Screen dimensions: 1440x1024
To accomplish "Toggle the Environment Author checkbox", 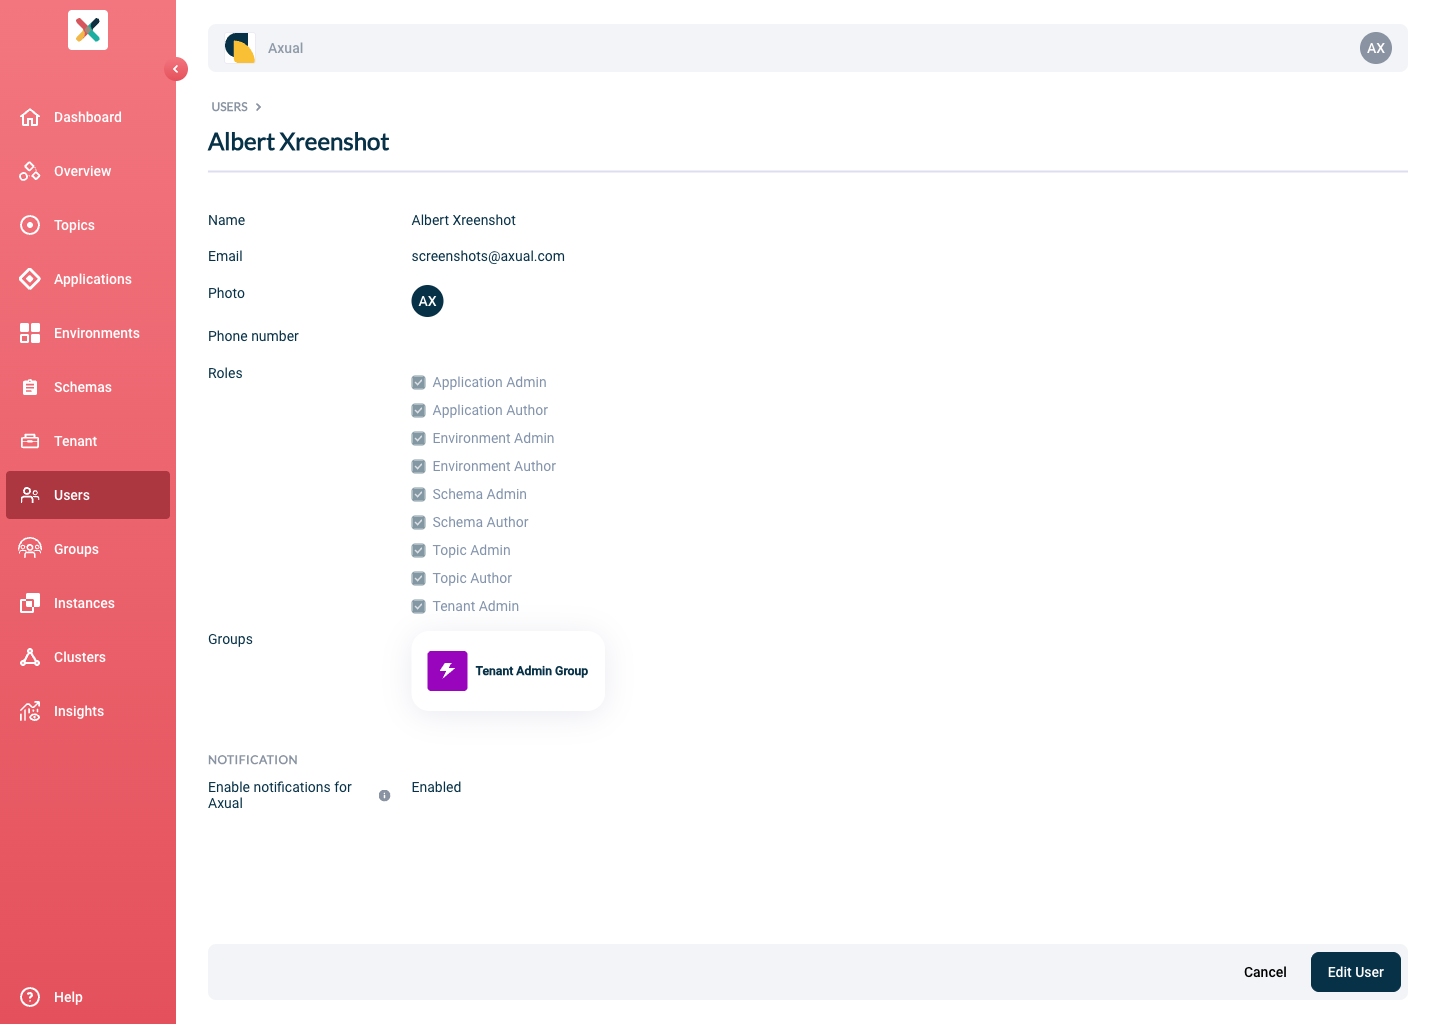I will point(418,466).
